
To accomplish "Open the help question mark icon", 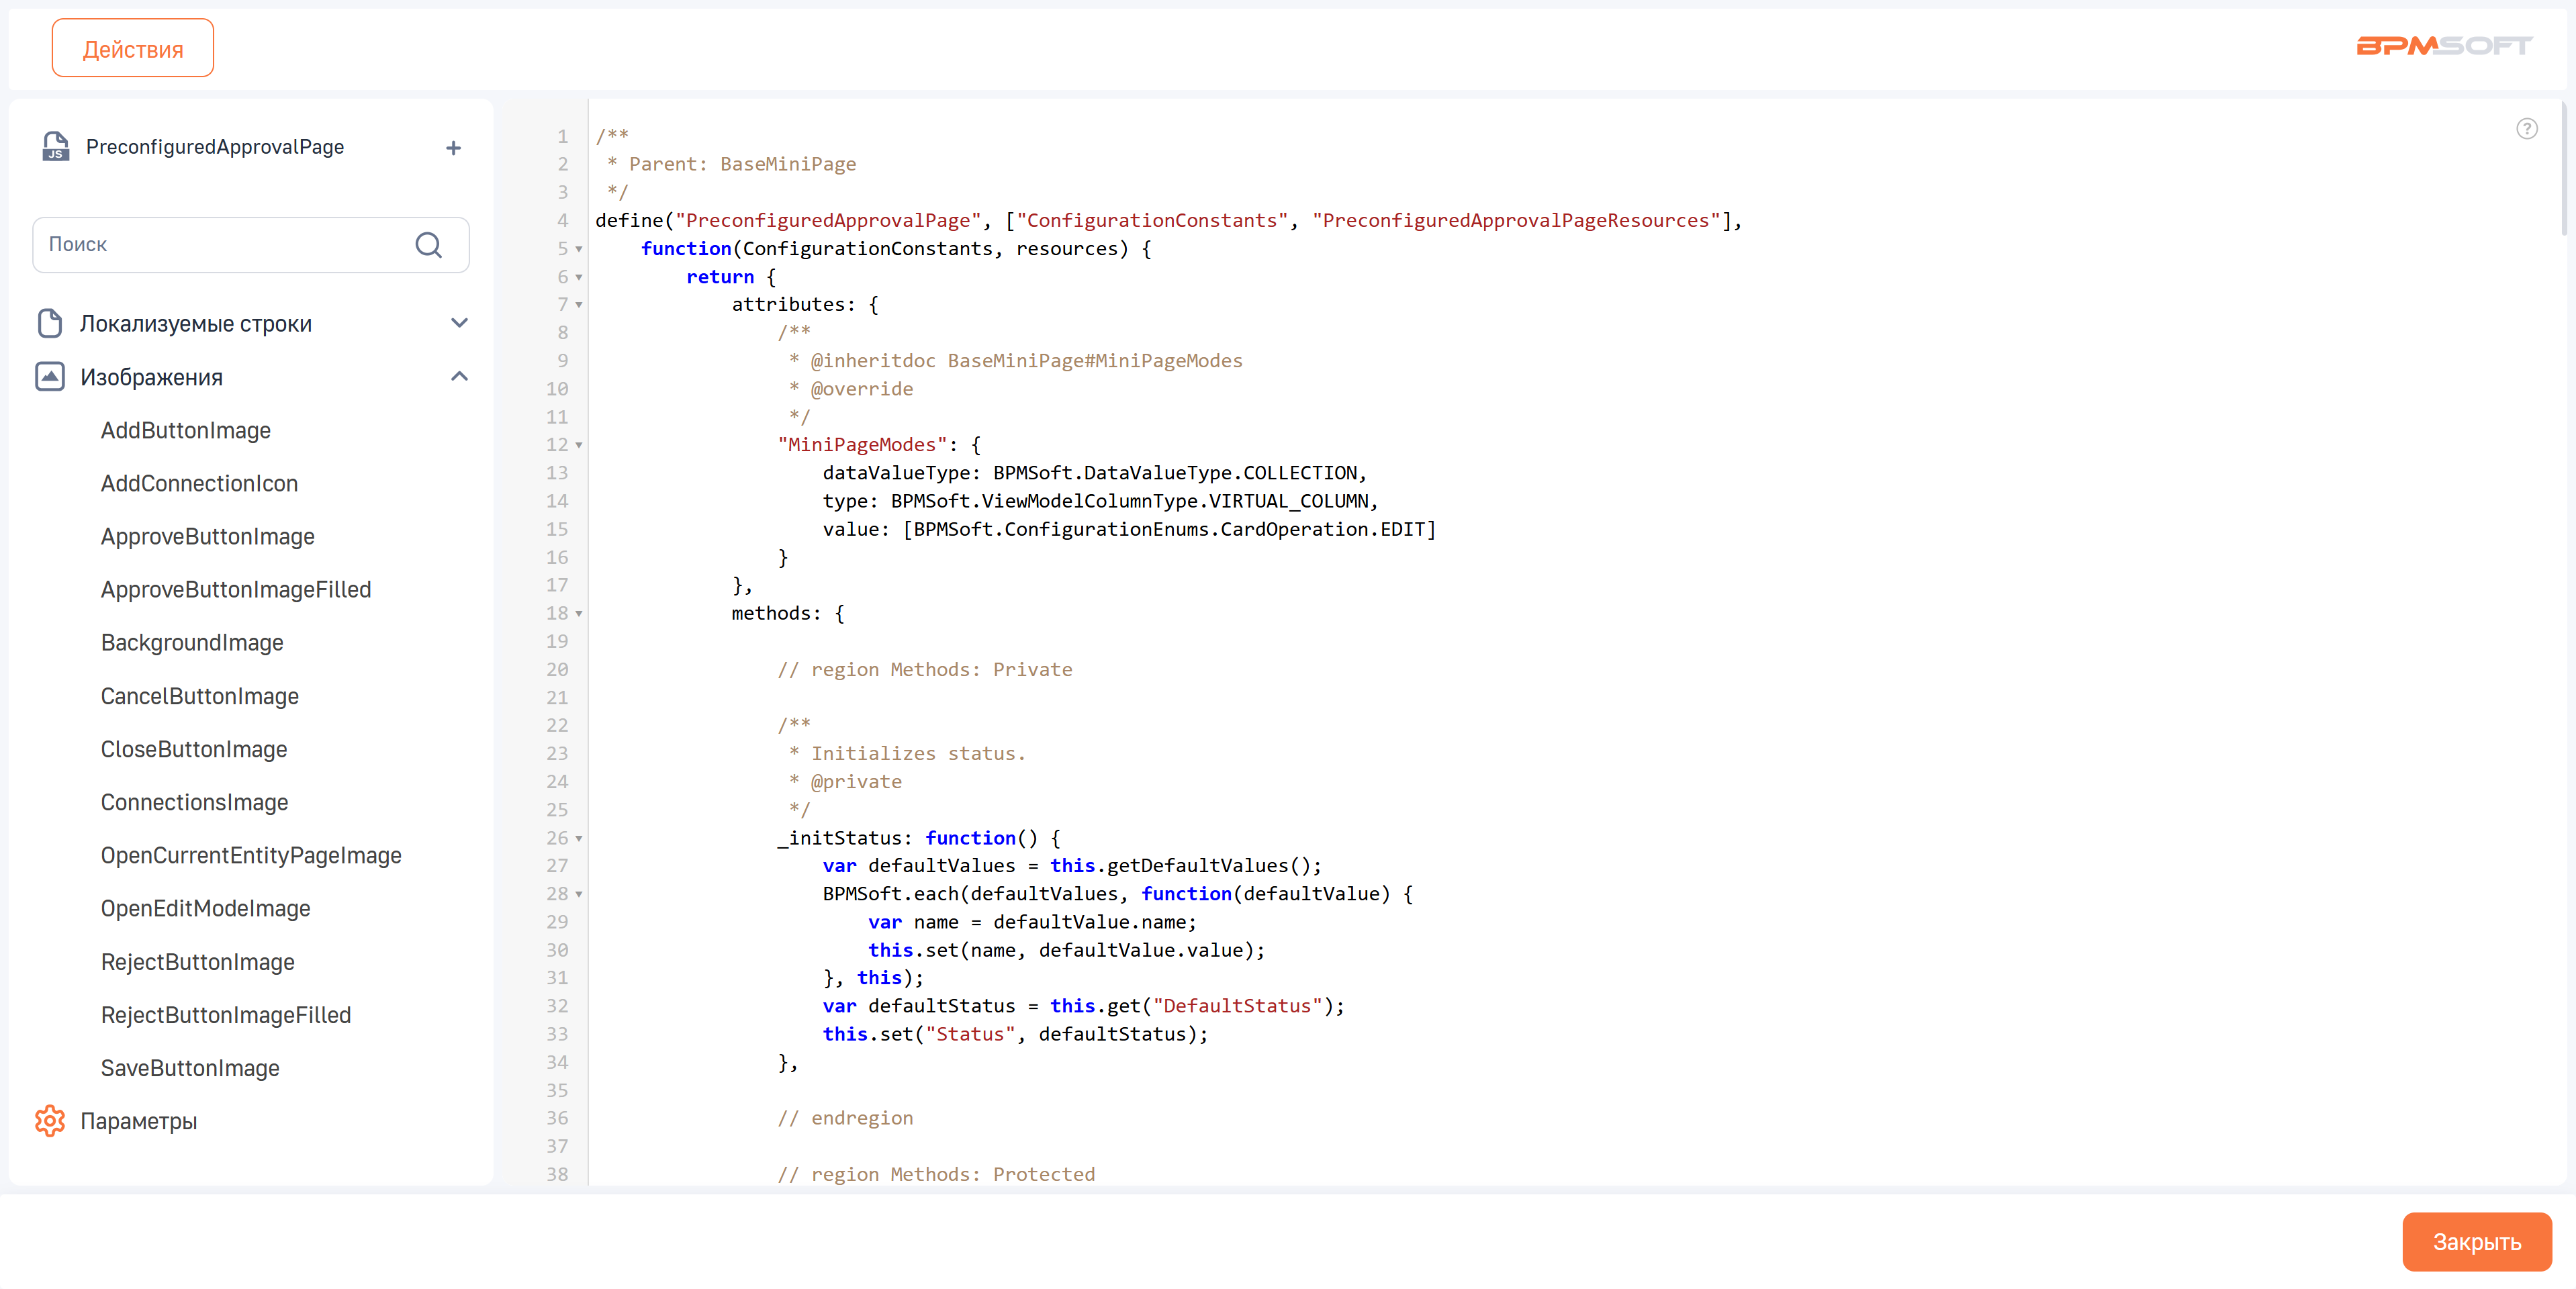I will tap(2526, 129).
